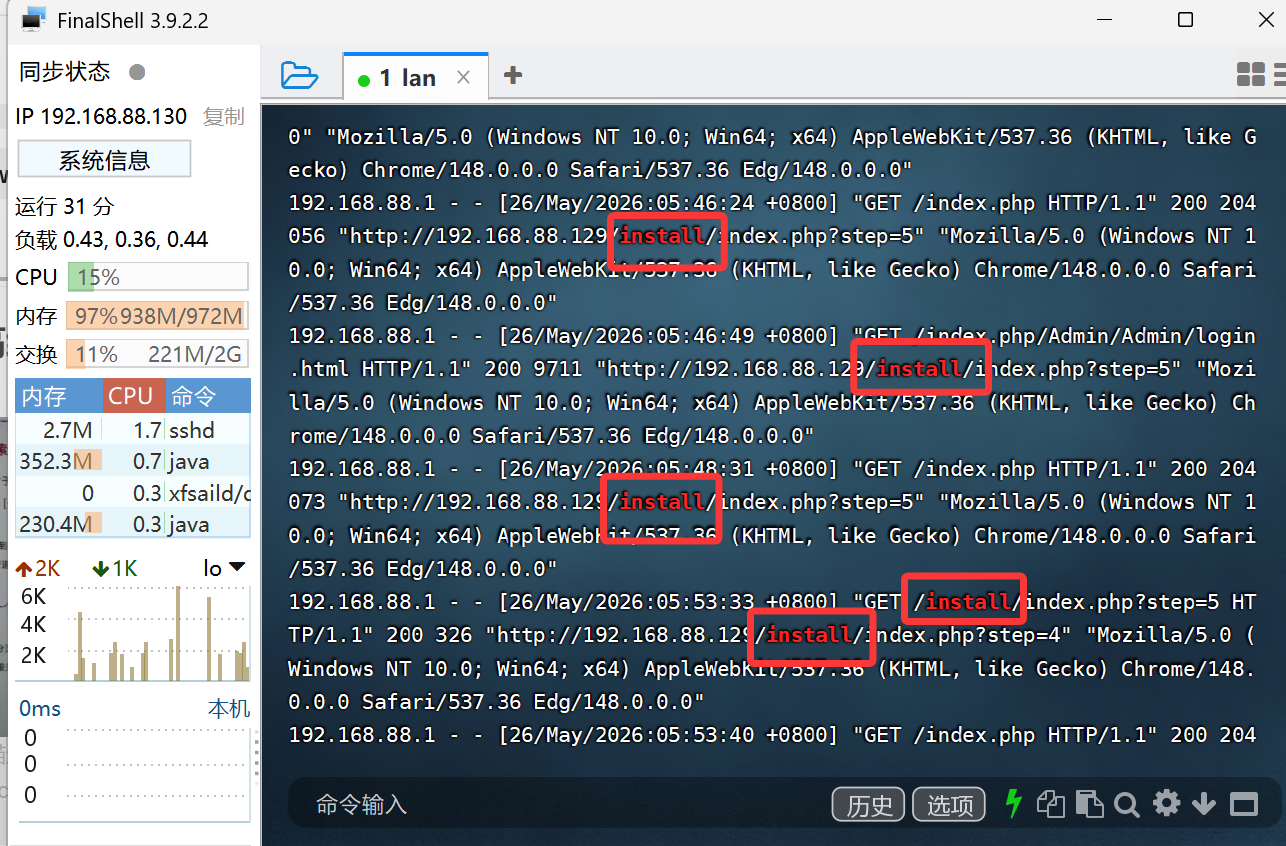This screenshot has height=846, width=1286.
Task: Open the 选项 options button
Action: pyautogui.click(x=949, y=805)
